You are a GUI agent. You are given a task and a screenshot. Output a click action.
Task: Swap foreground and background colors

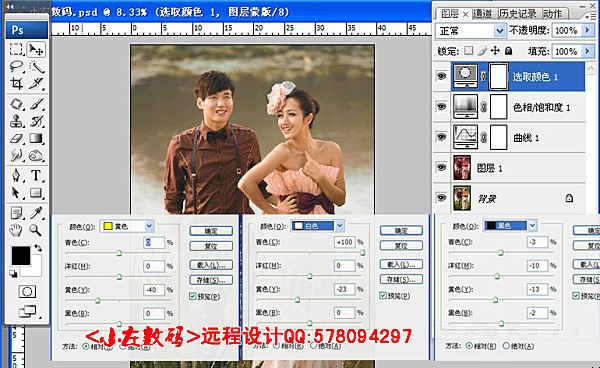[38, 248]
